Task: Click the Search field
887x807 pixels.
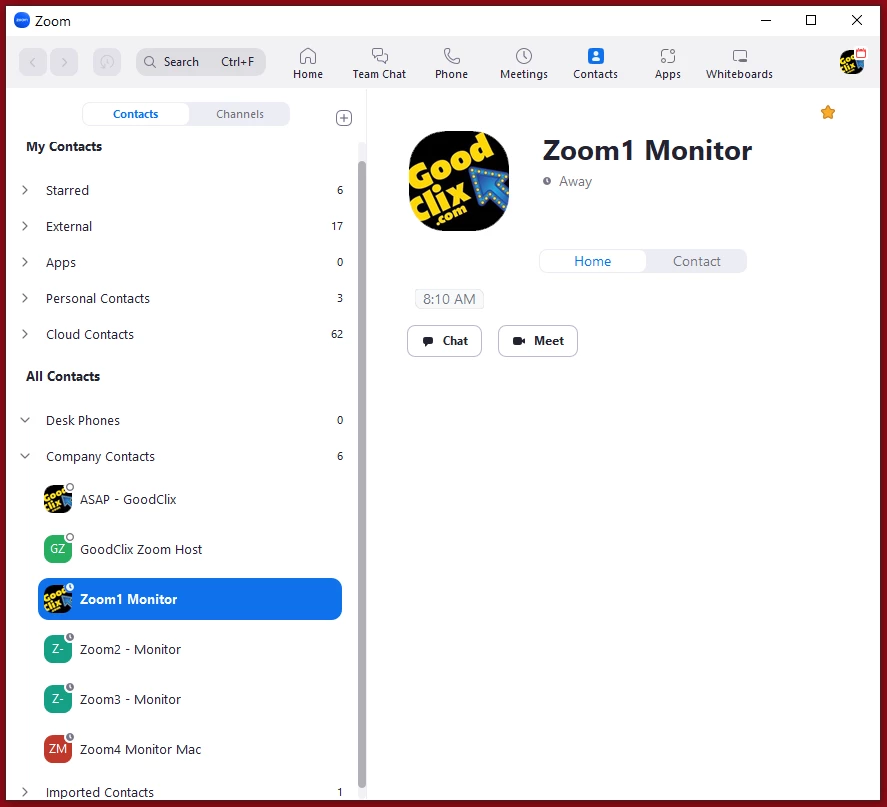Action: [x=201, y=62]
